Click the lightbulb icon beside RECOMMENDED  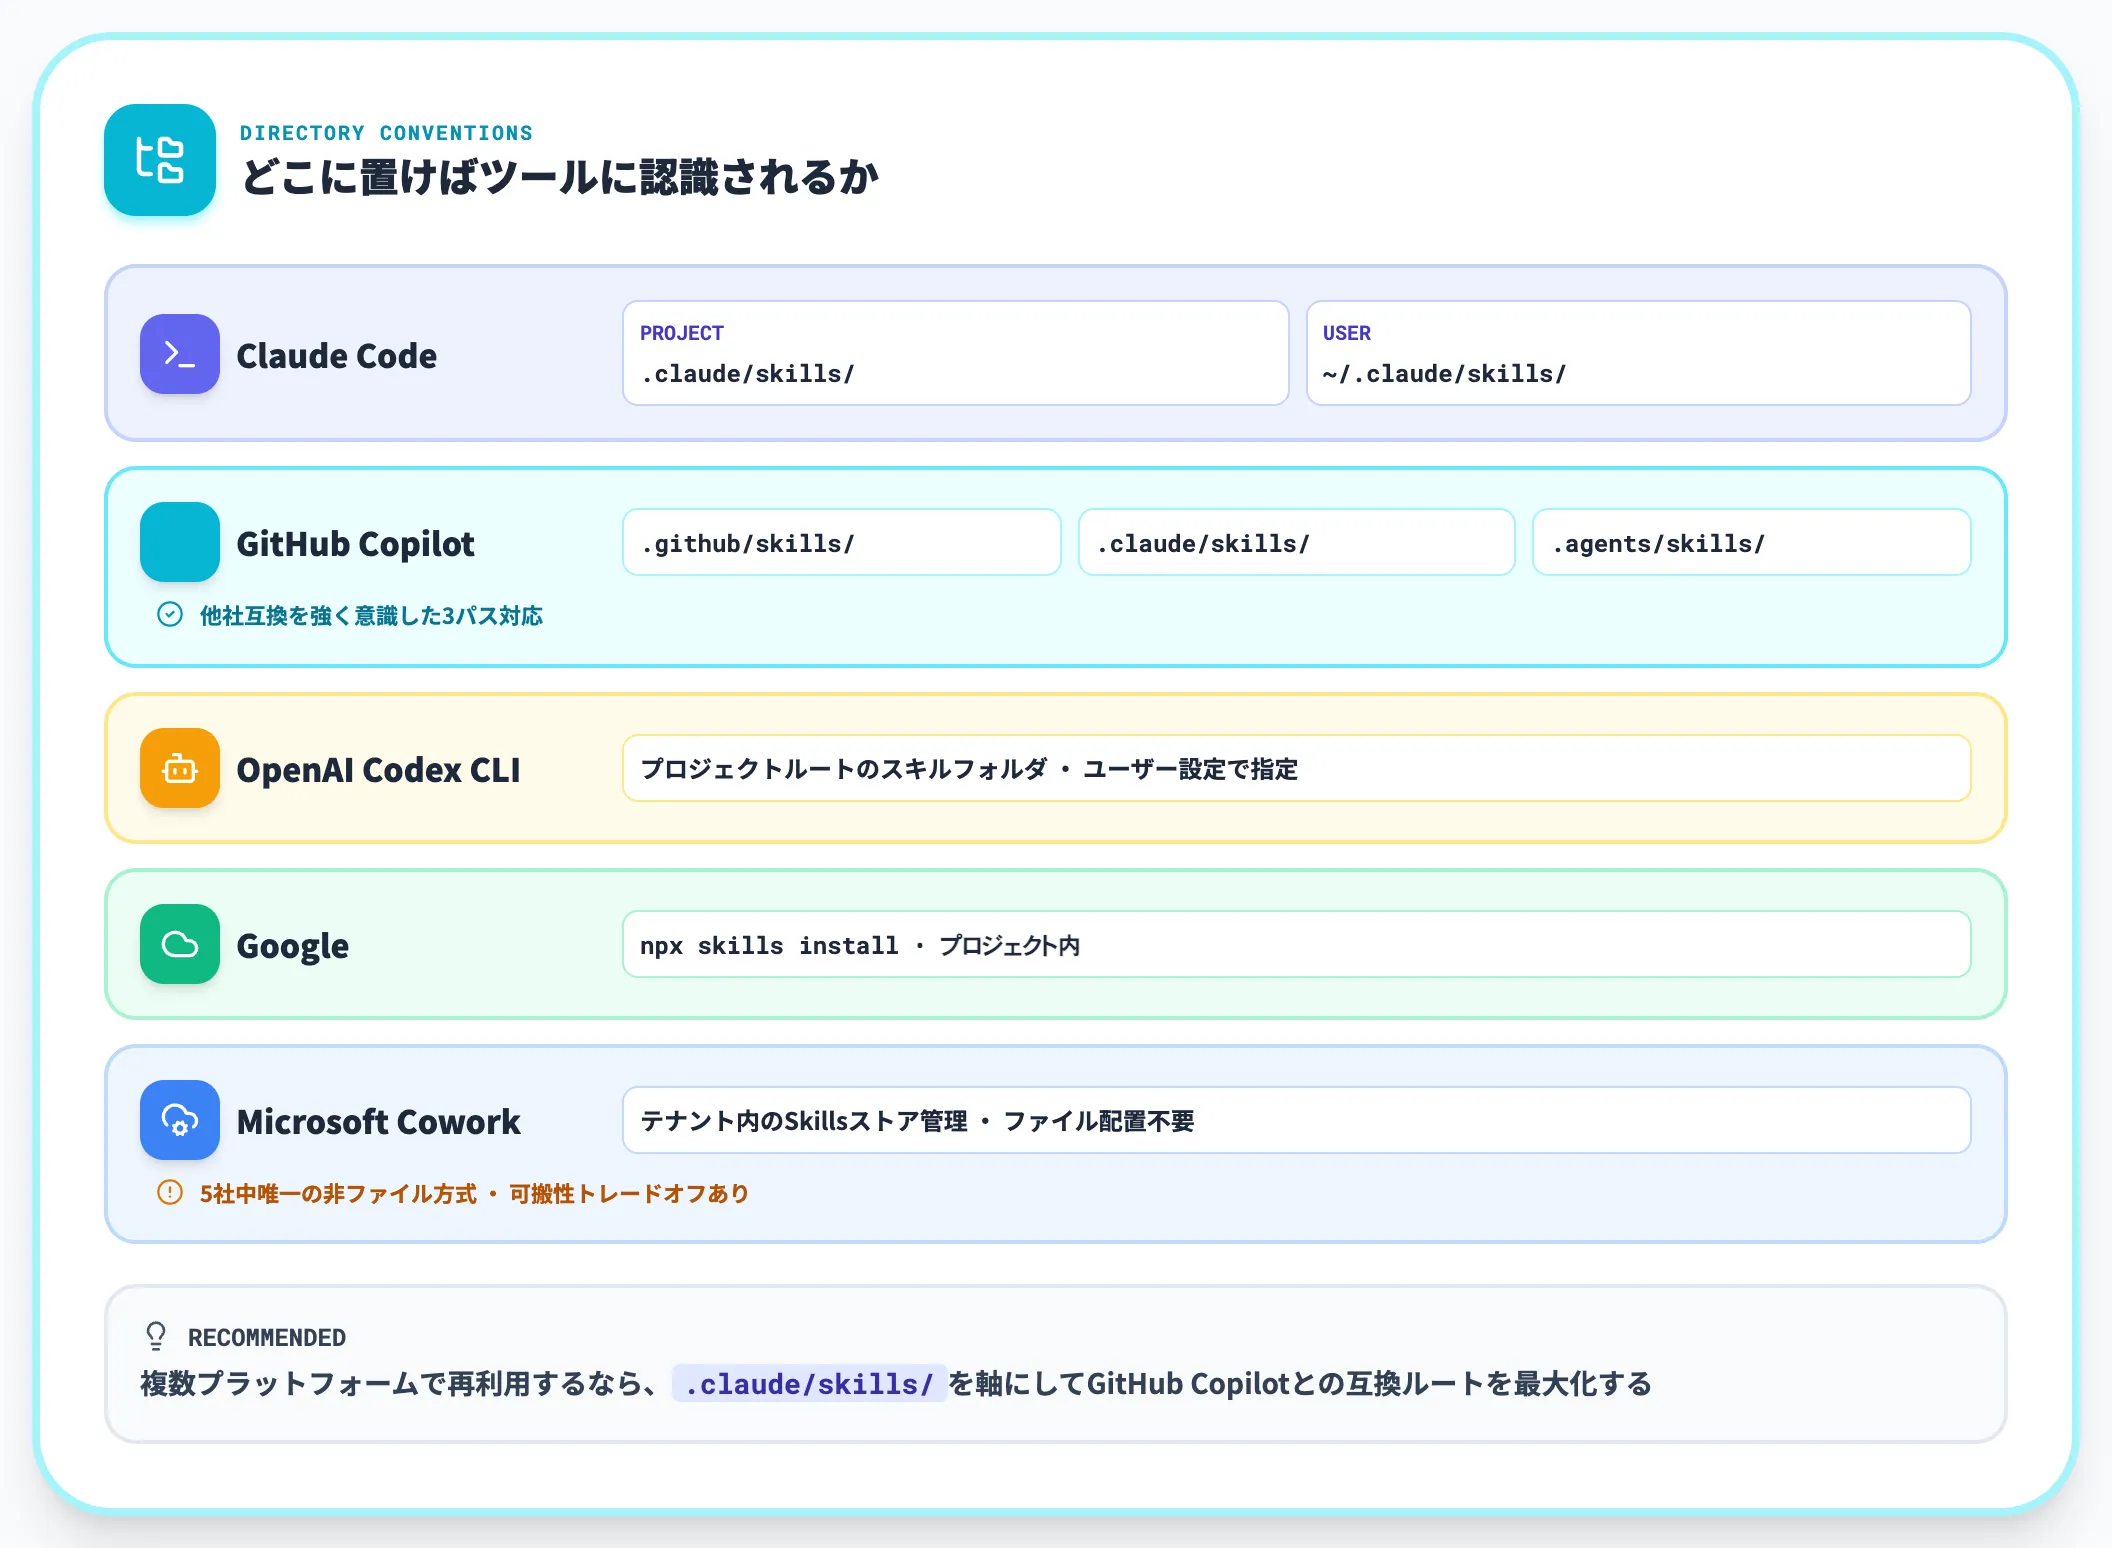[156, 1336]
